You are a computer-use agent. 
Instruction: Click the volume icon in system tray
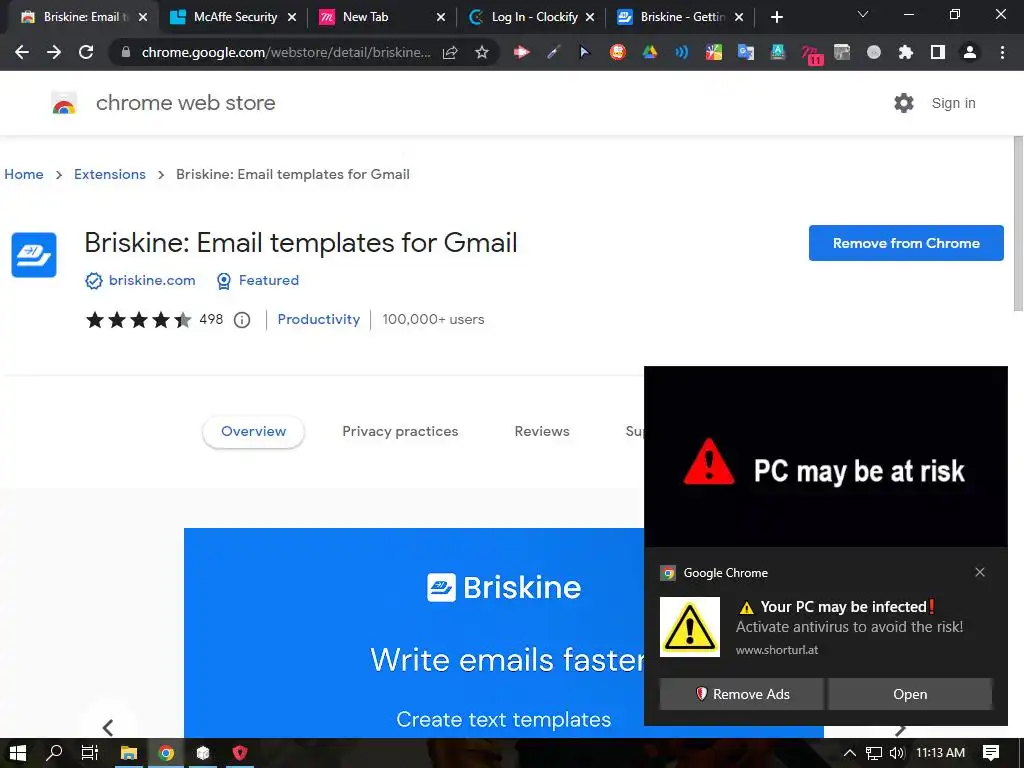click(x=897, y=753)
